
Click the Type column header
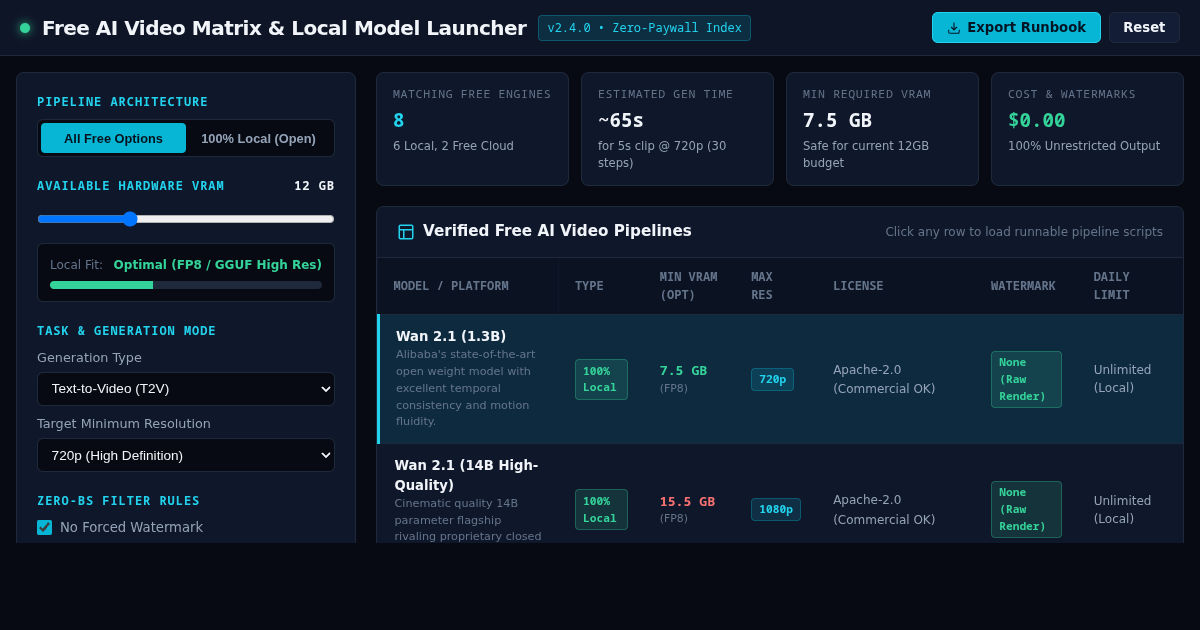tap(589, 286)
